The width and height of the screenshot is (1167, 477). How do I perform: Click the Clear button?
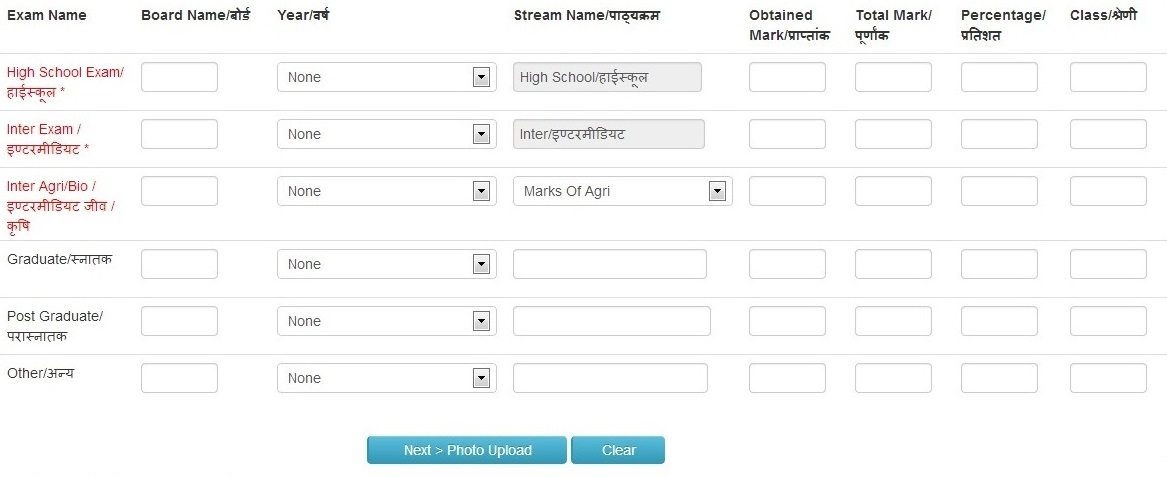click(618, 450)
